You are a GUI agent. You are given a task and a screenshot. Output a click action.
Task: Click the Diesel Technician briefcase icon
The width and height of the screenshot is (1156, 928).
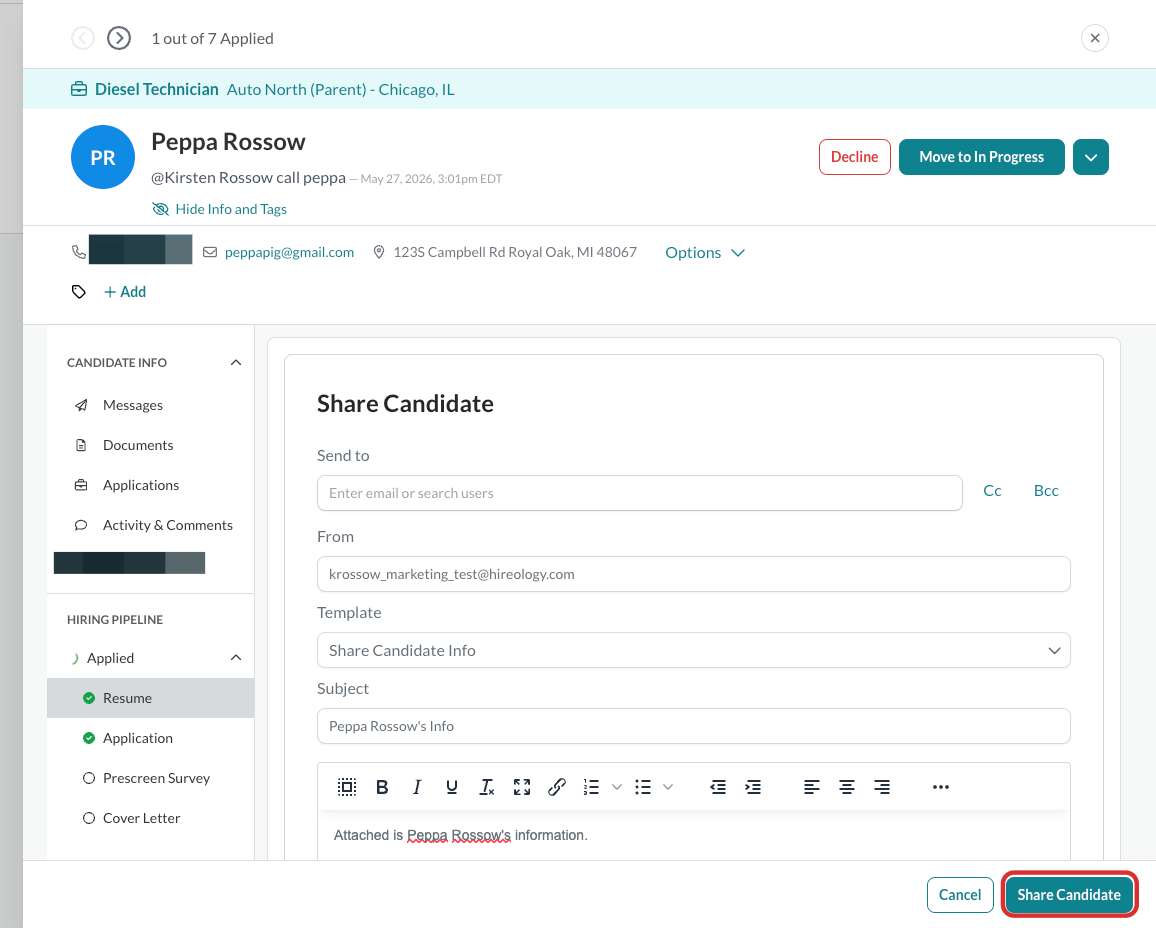click(79, 89)
